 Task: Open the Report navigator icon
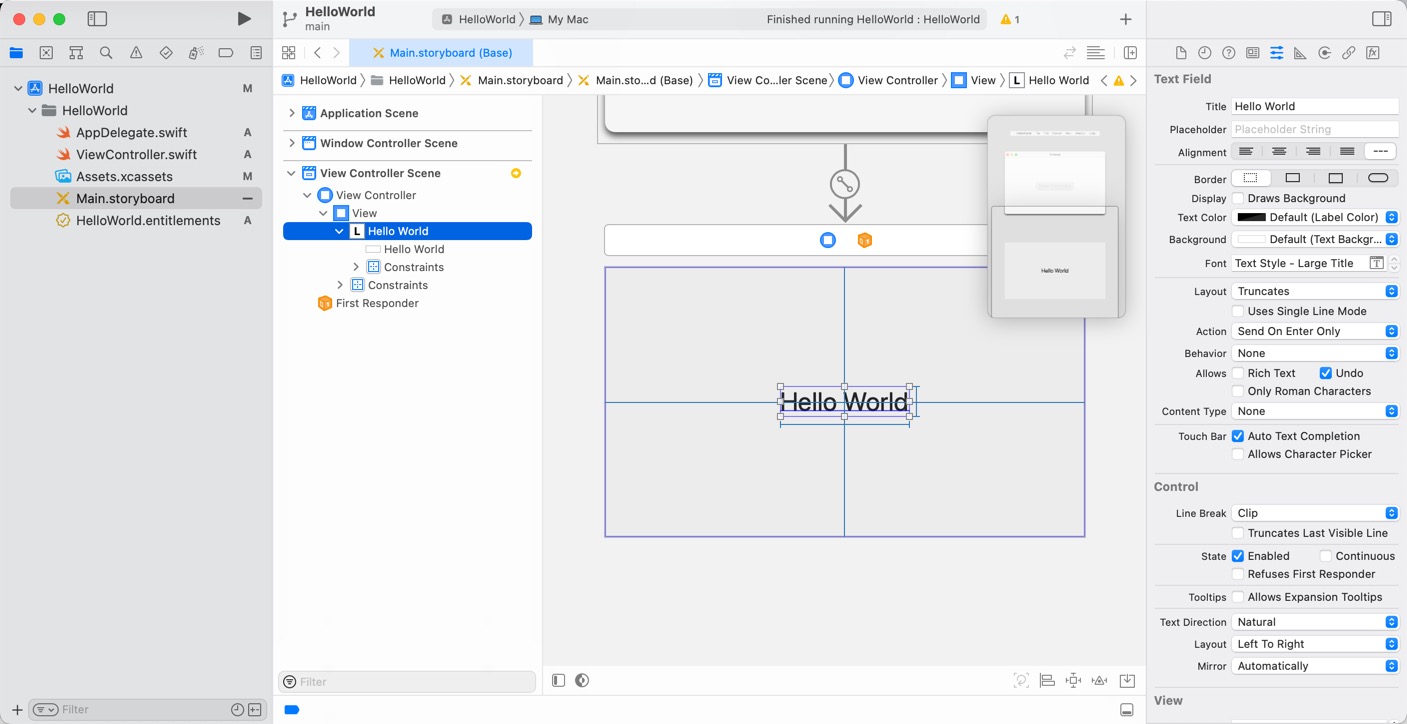pyautogui.click(x=256, y=53)
